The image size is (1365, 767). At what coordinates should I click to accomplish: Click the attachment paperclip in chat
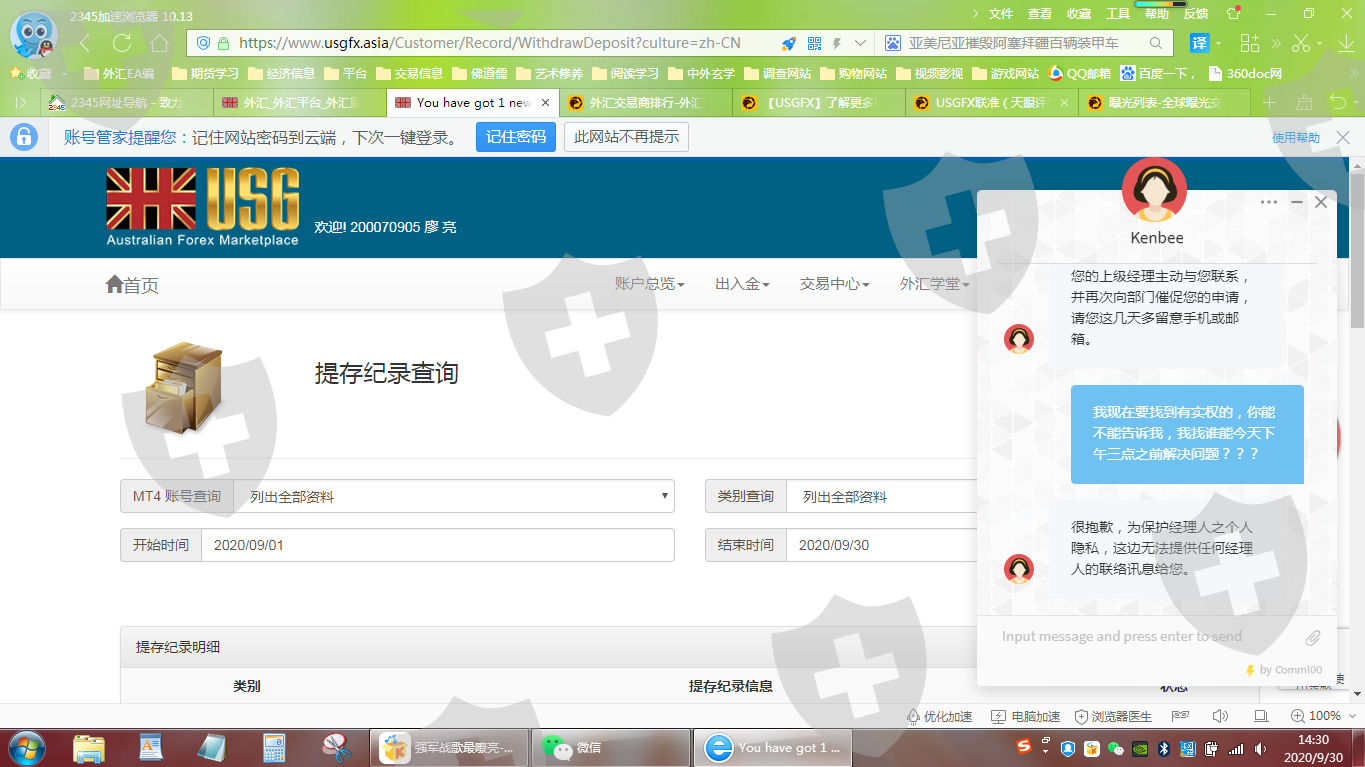(x=1313, y=637)
